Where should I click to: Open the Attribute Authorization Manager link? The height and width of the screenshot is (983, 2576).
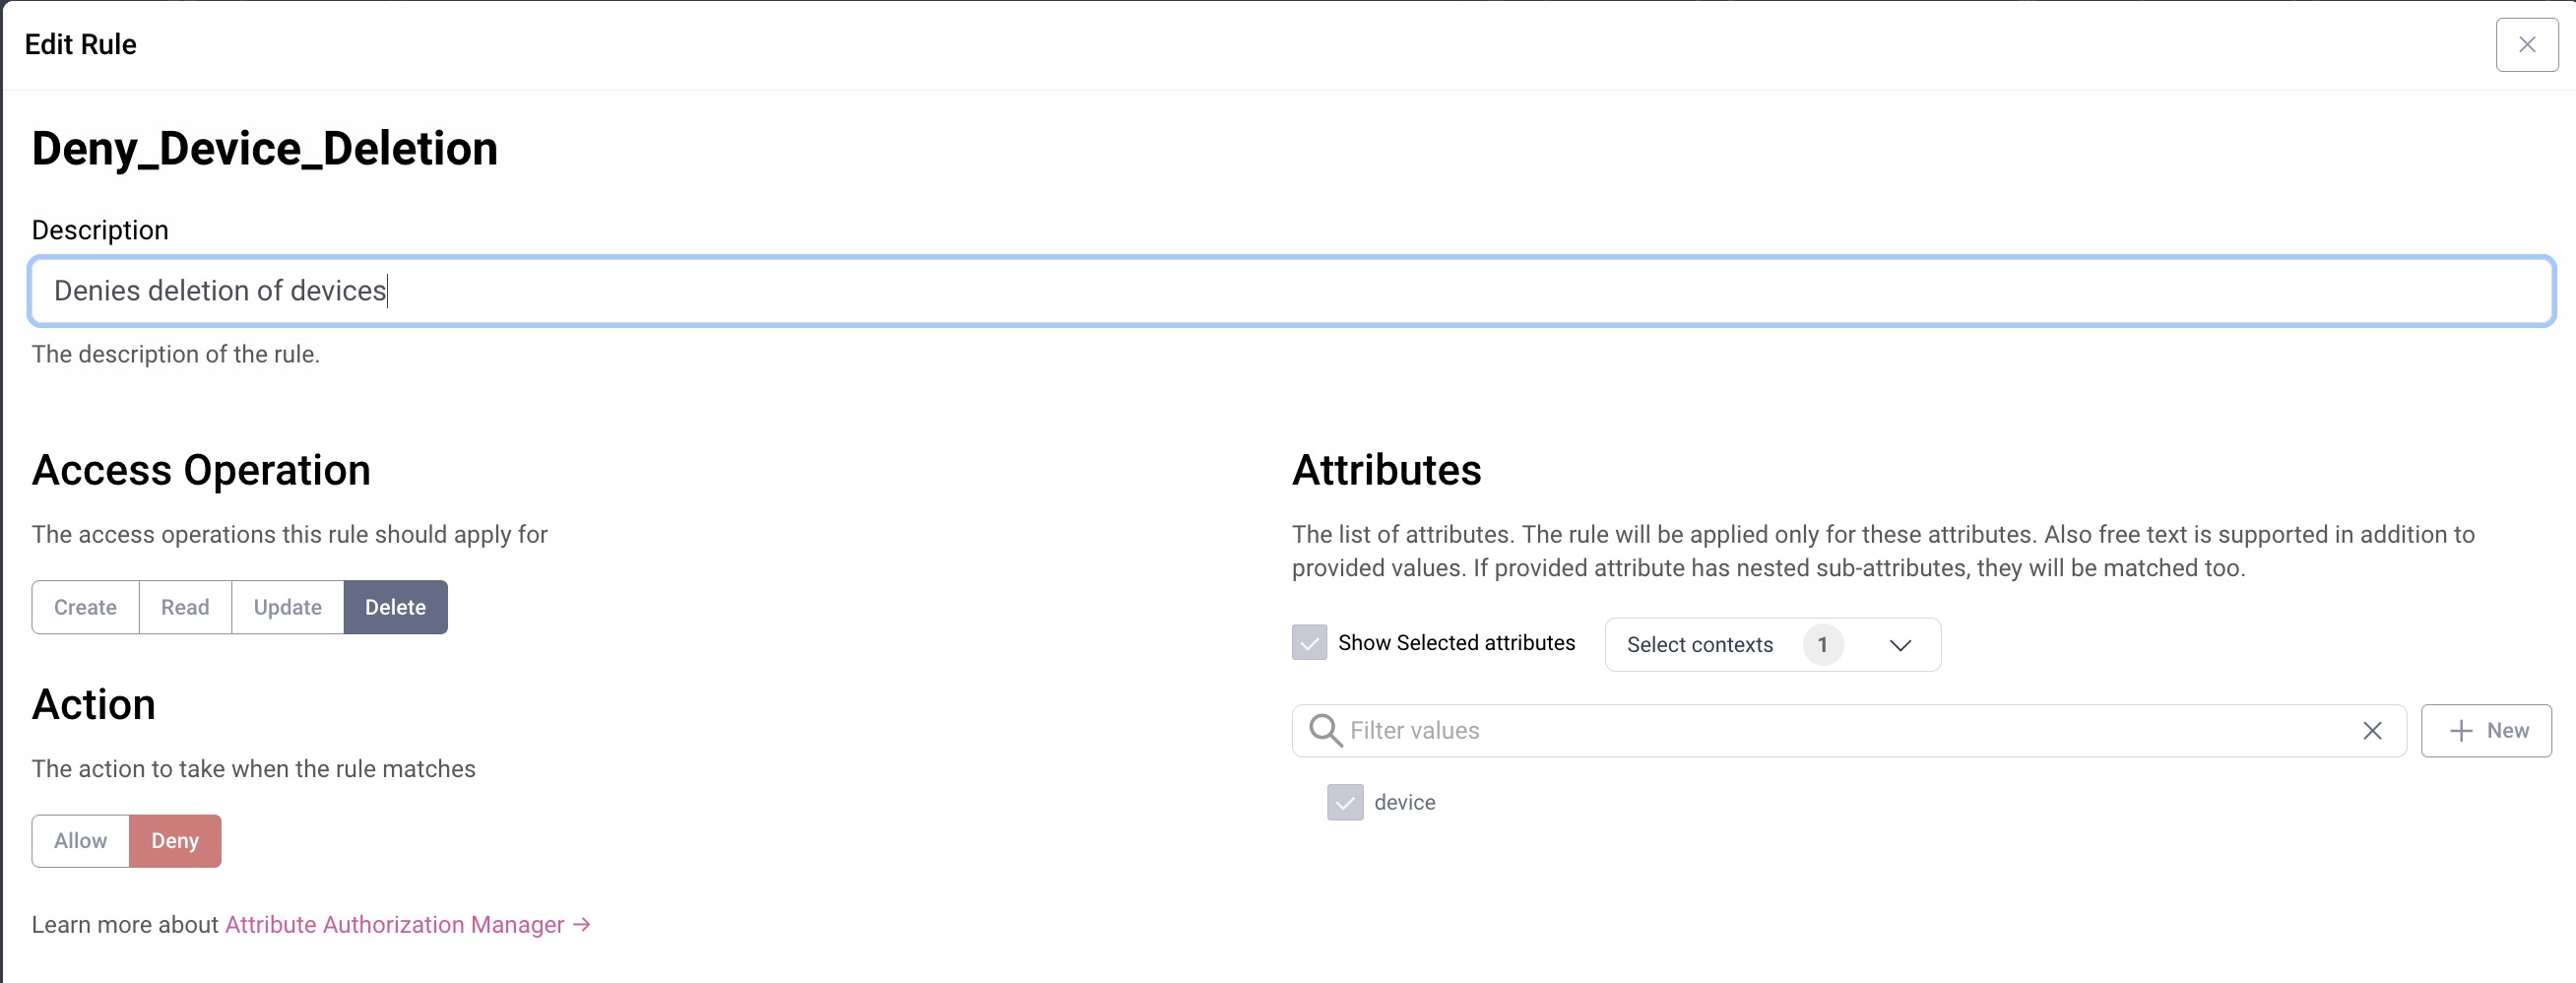tap(394, 925)
